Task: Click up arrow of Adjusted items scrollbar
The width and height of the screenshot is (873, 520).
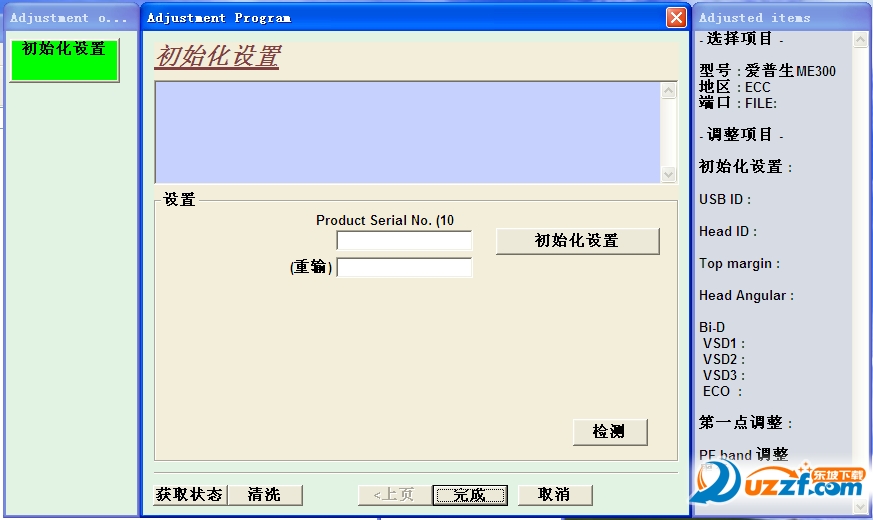Action: [860, 40]
